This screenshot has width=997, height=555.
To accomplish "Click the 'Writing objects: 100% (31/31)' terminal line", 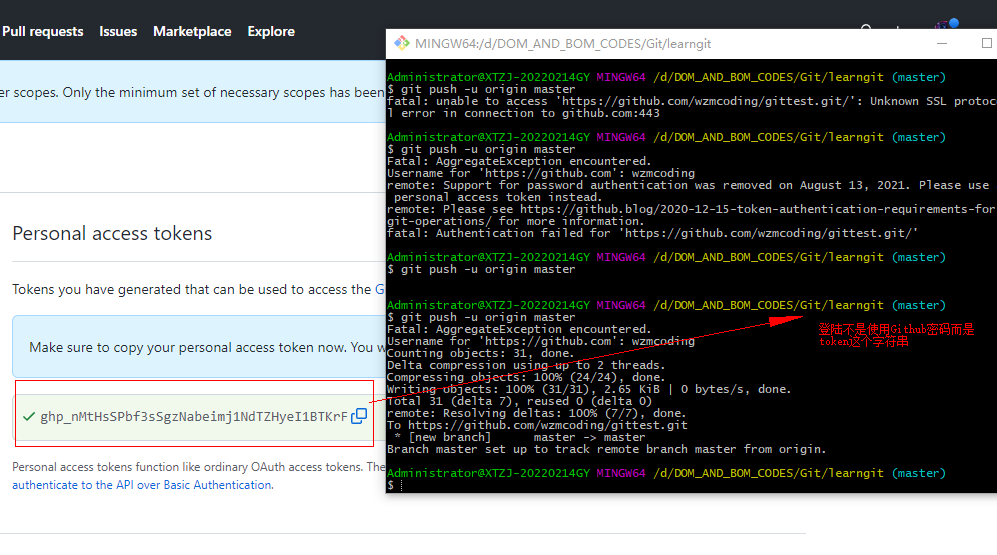I will (x=589, y=389).
